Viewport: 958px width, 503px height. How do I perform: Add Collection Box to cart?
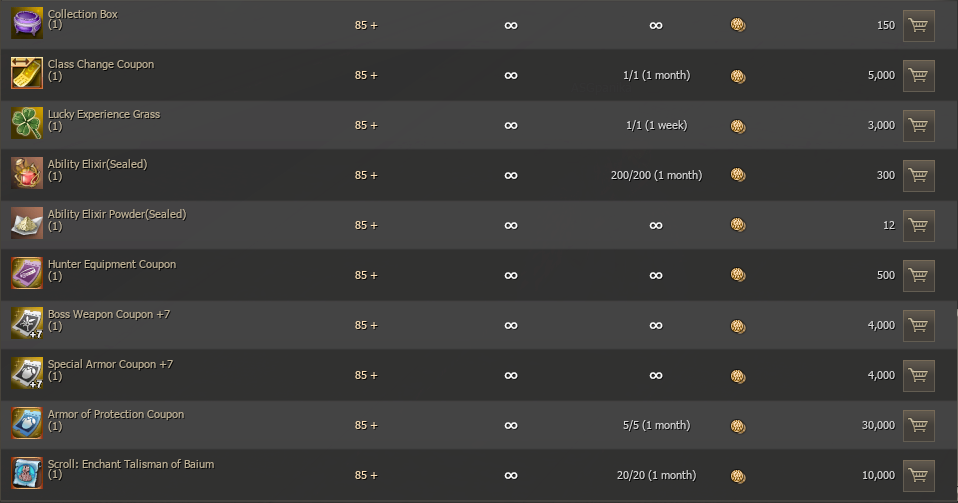918,25
